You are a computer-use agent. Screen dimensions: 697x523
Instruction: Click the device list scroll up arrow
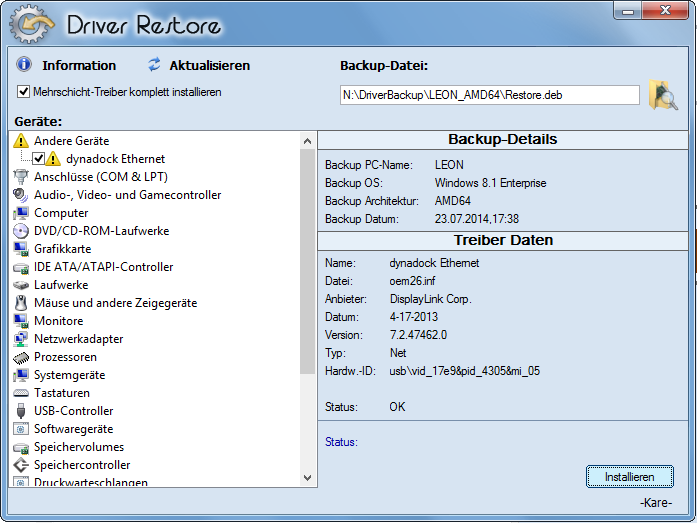[x=308, y=141]
